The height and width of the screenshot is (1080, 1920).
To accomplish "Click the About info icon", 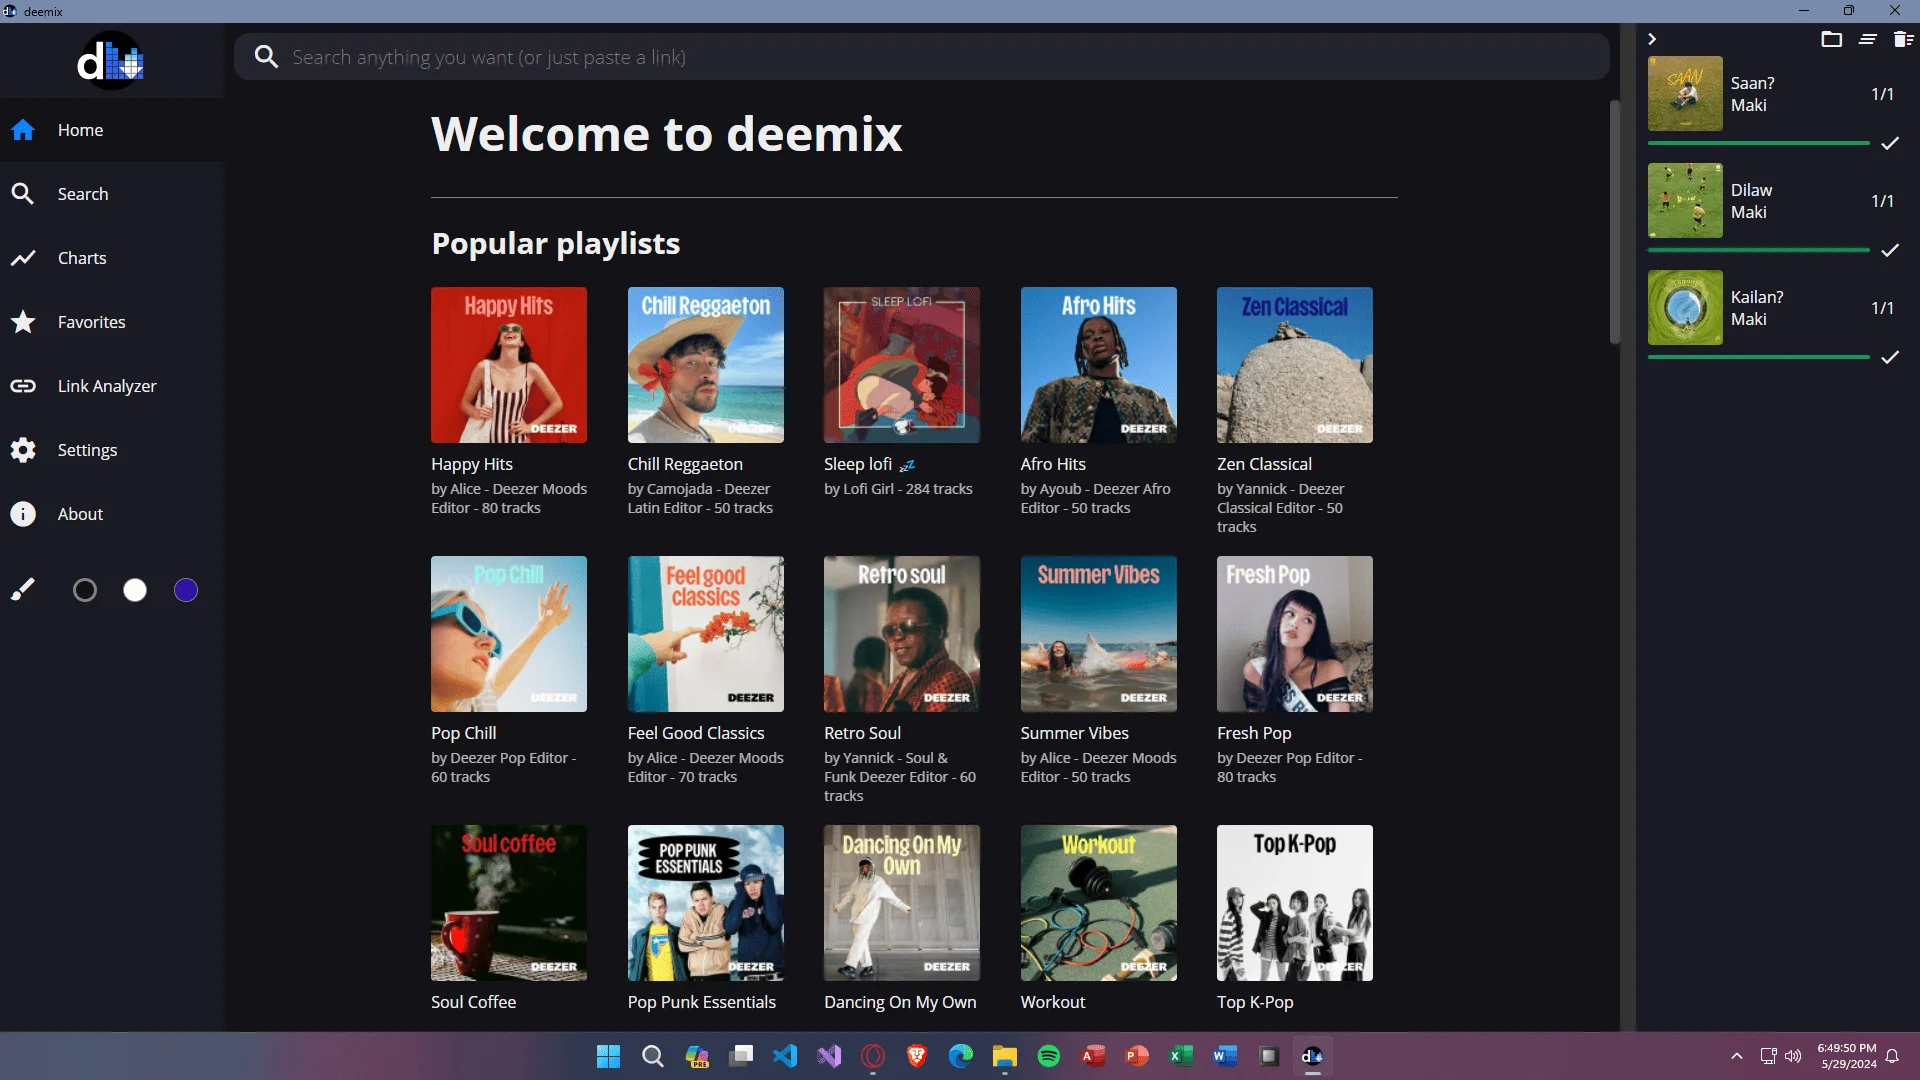I will tap(23, 514).
